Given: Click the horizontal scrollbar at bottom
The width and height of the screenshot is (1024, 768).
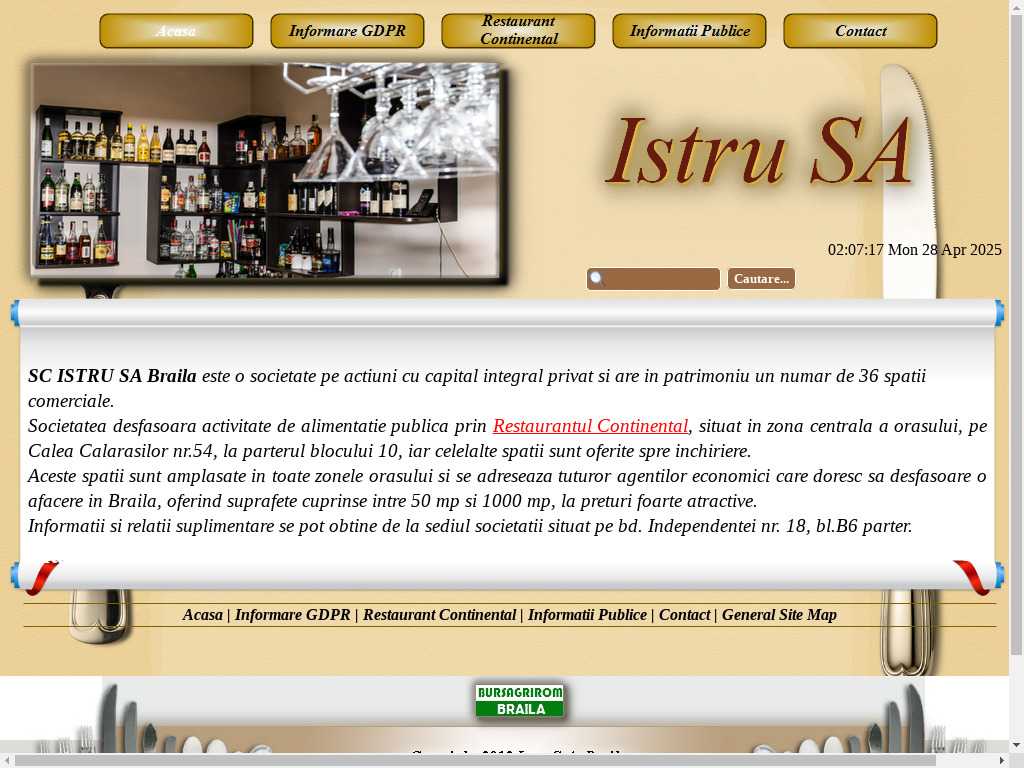Looking at the screenshot, I should pos(475,761).
